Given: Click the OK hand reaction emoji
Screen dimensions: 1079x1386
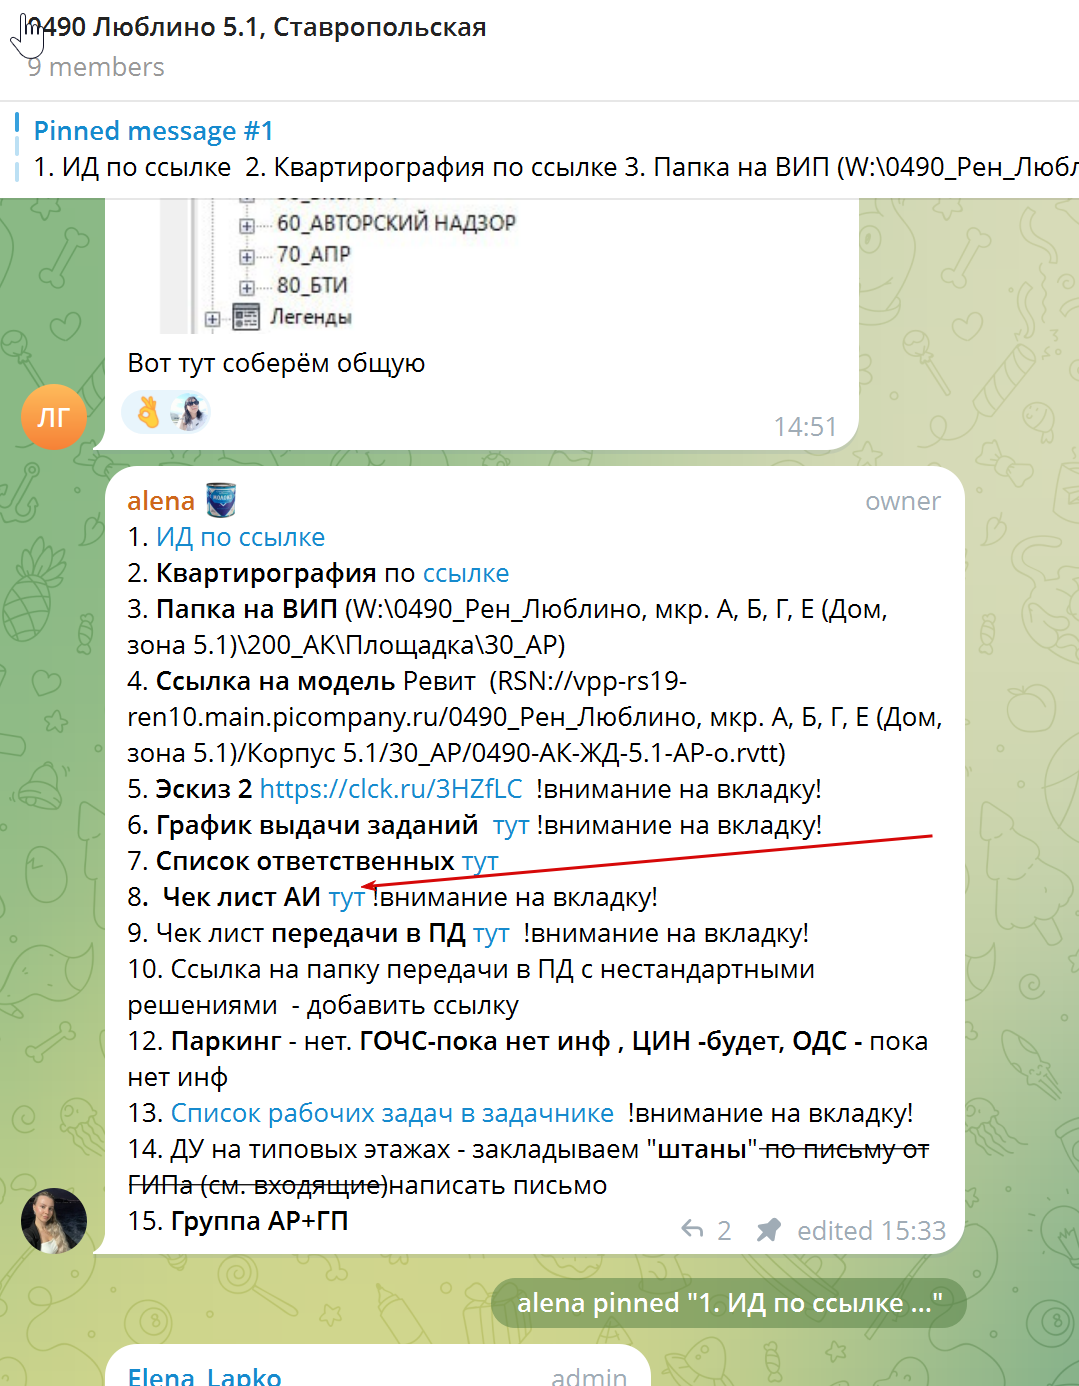Looking at the screenshot, I should [149, 412].
